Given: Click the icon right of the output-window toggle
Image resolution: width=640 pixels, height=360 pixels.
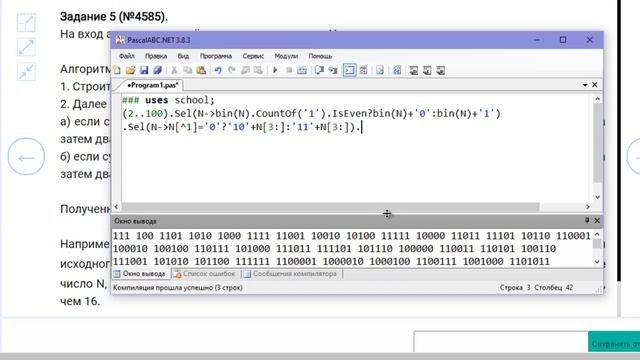Looking at the screenshot, I should pyautogui.click(x=363, y=70).
